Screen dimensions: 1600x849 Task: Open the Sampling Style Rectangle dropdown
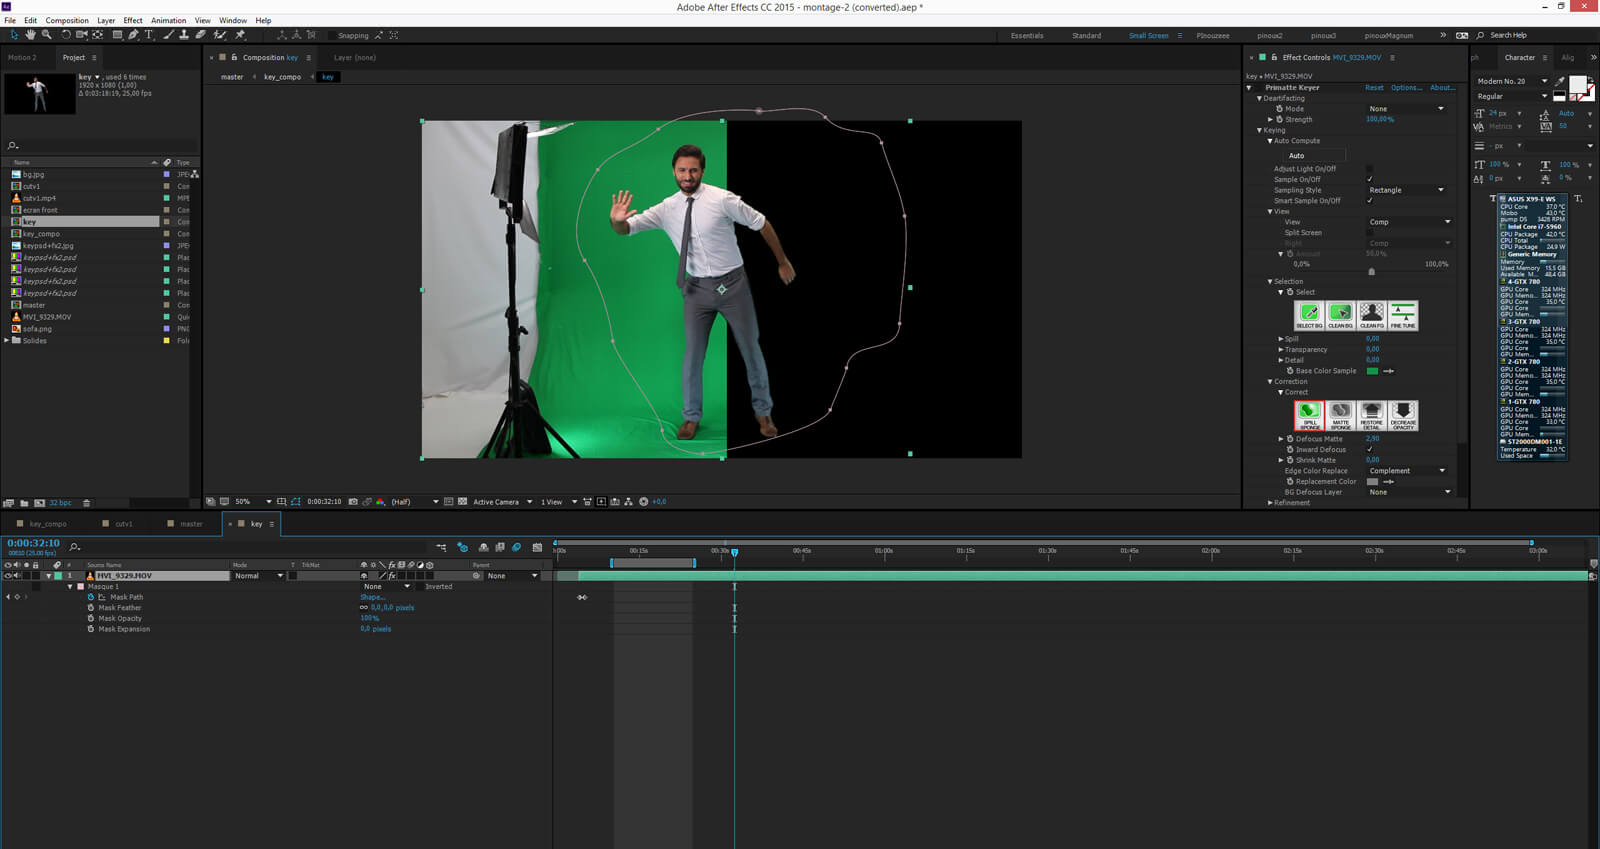click(1407, 190)
